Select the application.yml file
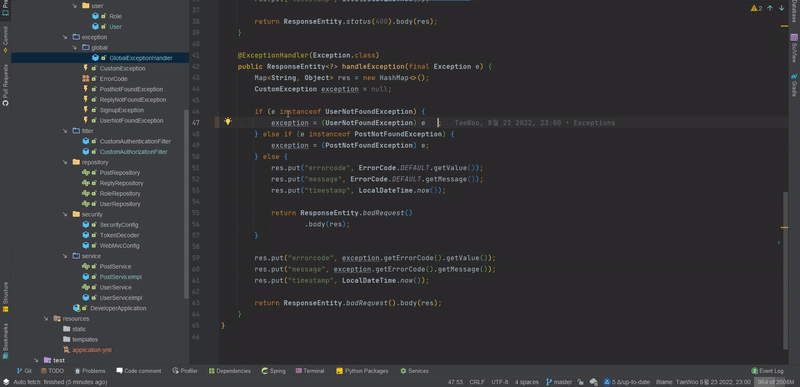The image size is (800, 387). tap(92, 350)
